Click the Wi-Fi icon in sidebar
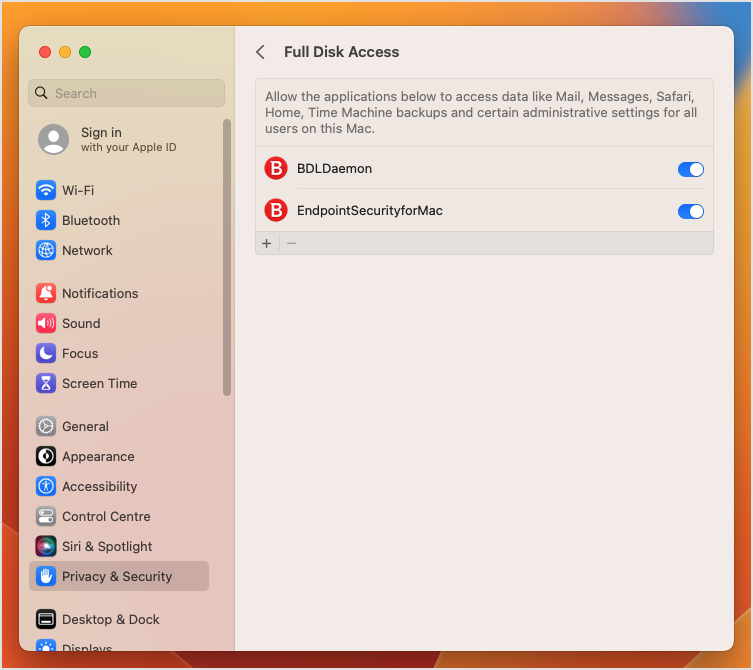This screenshot has height=670, width=753. [x=46, y=190]
